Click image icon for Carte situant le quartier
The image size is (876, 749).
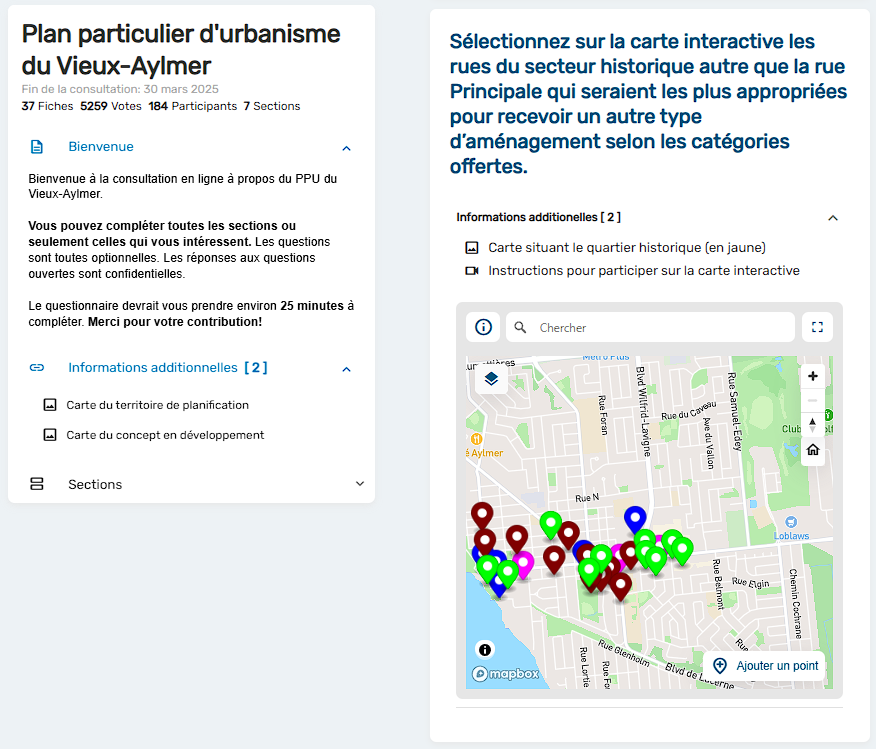click(x=472, y=247)
